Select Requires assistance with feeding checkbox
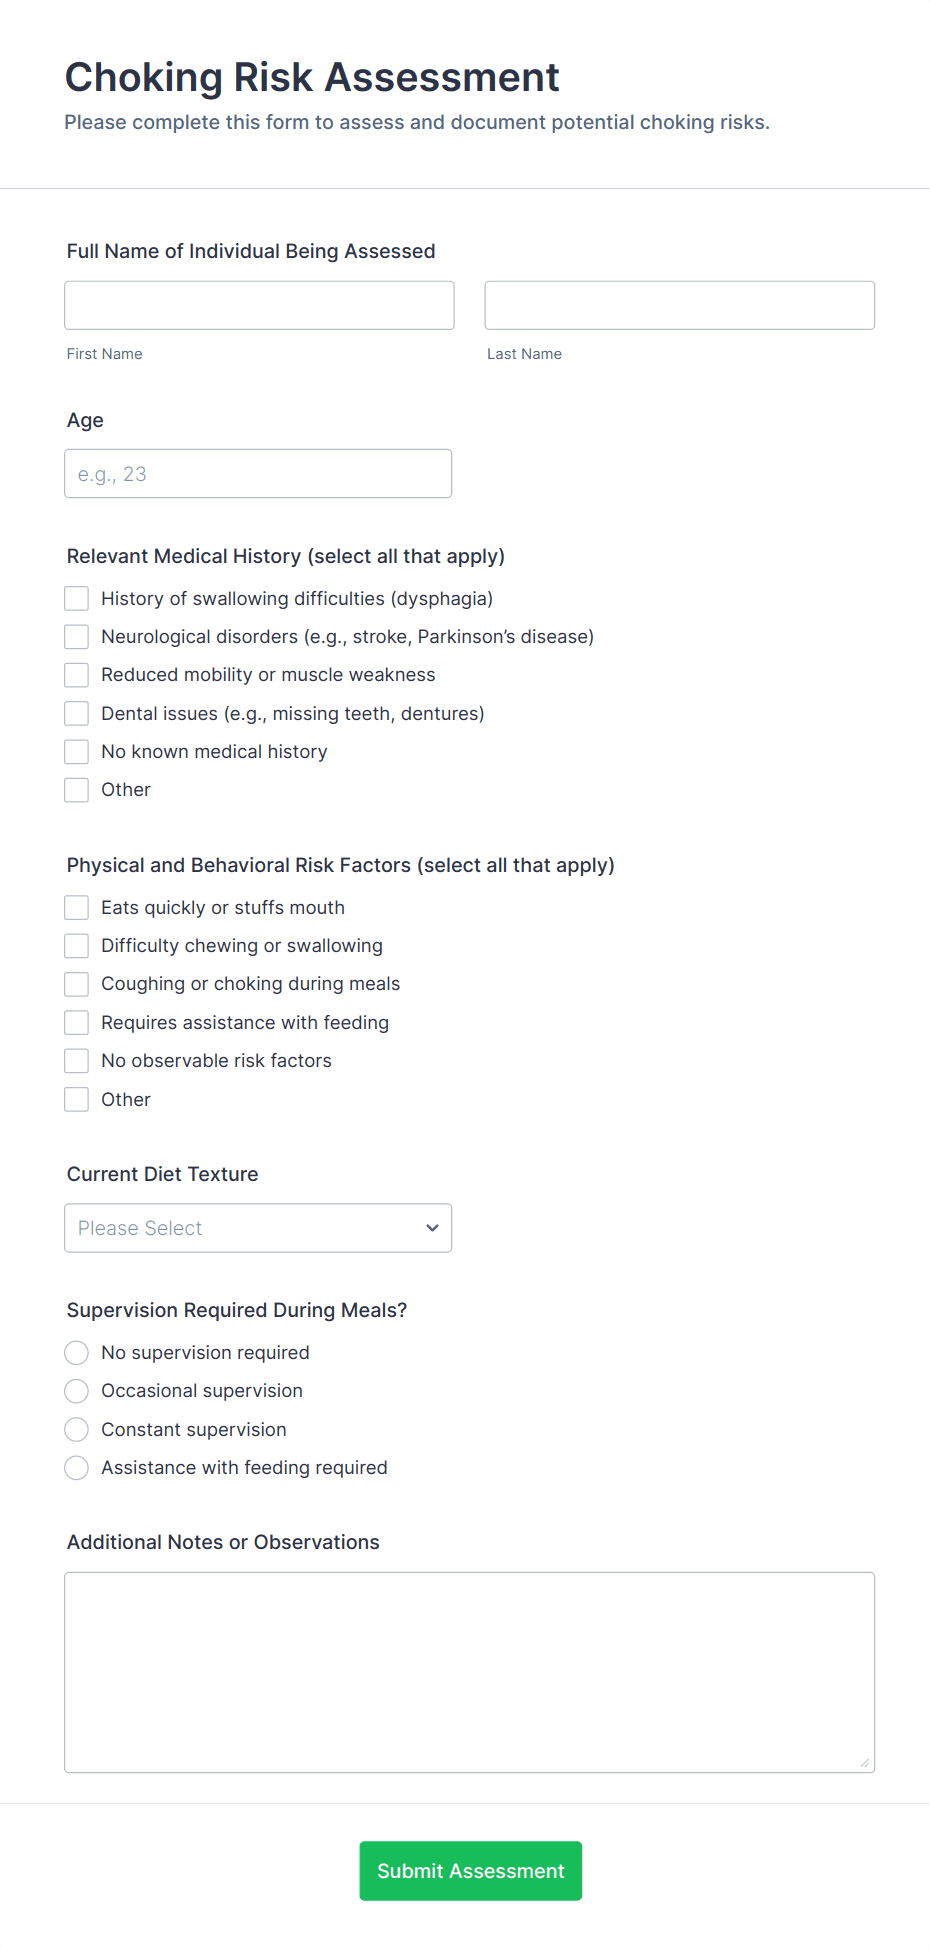The width and height of the screenshot is (930, 1950). (77, 1022)
